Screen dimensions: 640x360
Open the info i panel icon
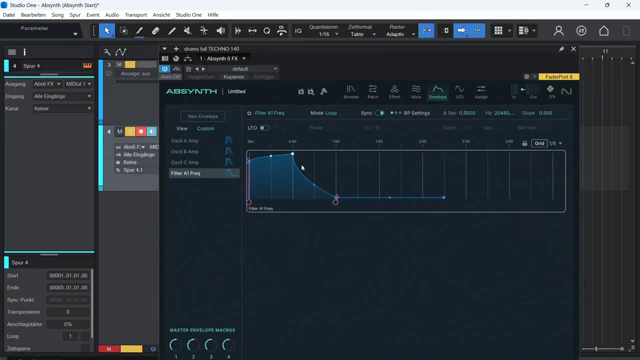pos(24,52)
